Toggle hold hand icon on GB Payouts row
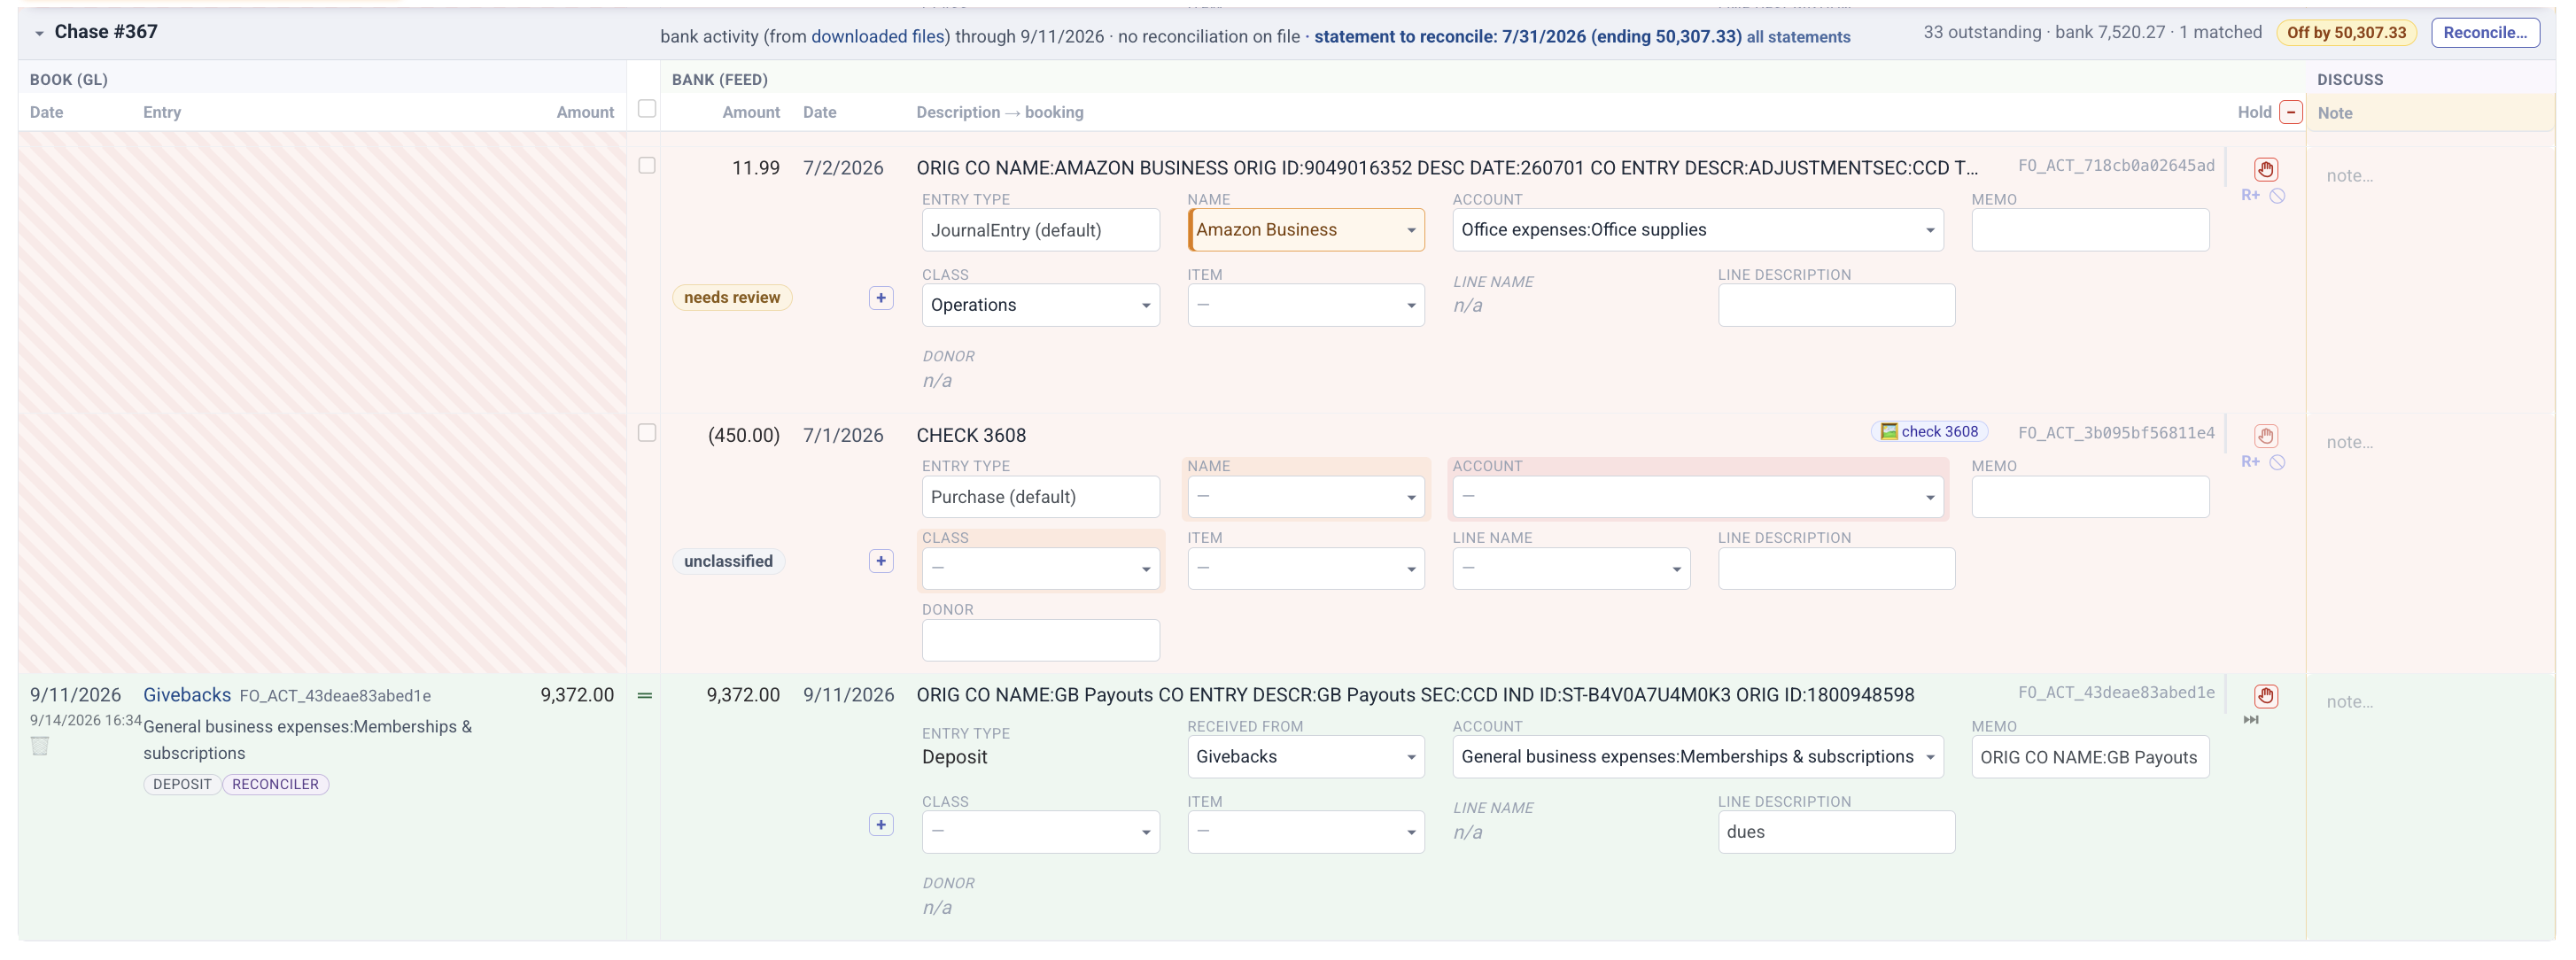The image size is (2576, 960). click(2265, 696)
